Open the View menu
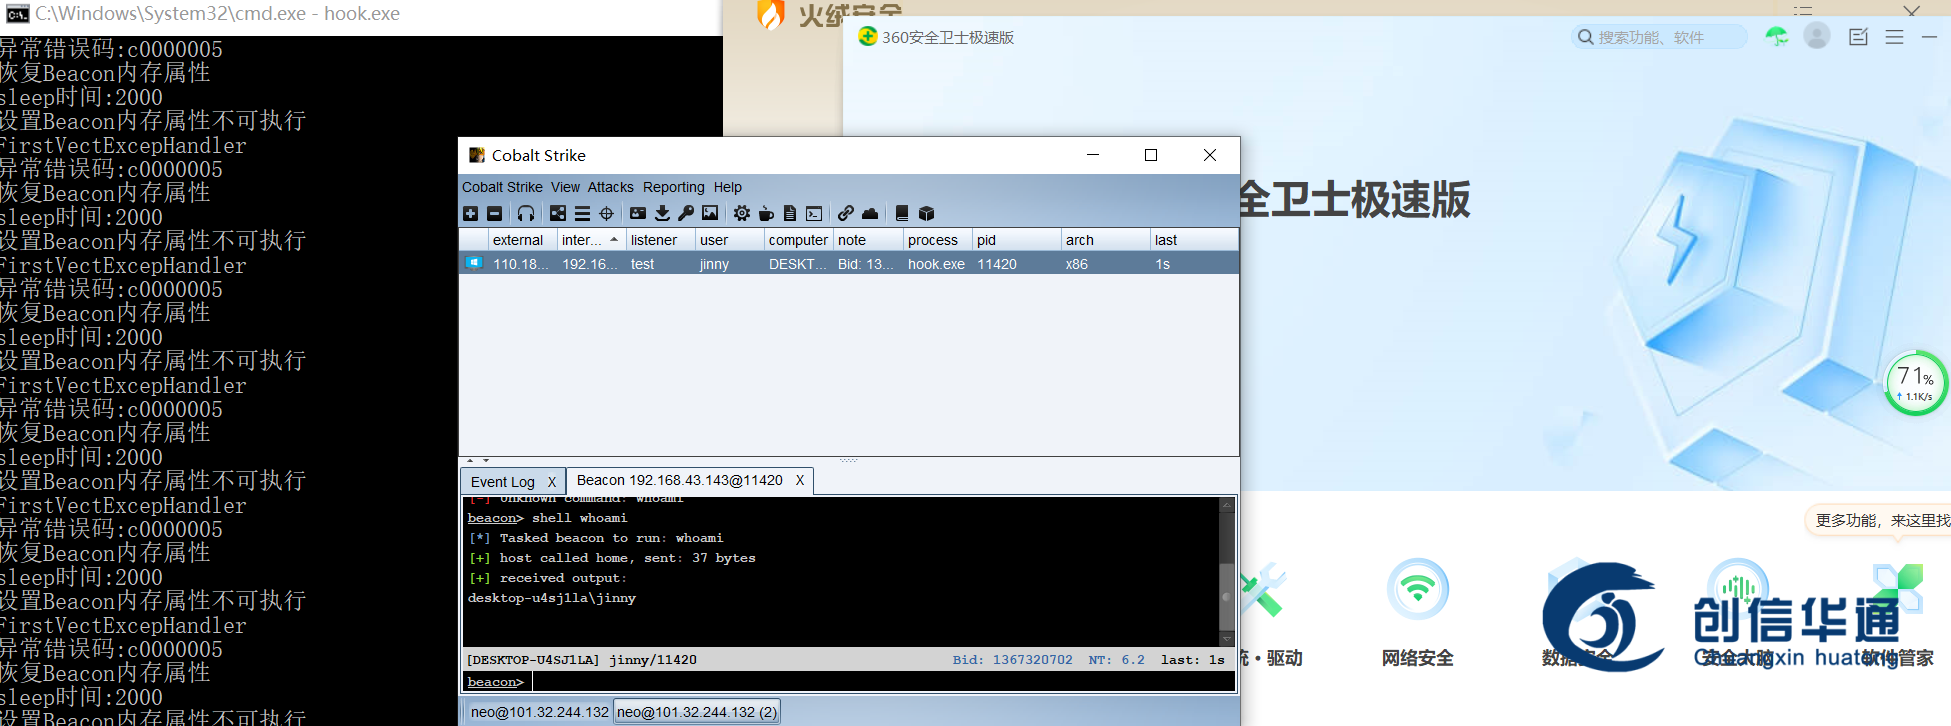Image resolution: width=1951 pixels, height=726 pixels. coord(565,187)
